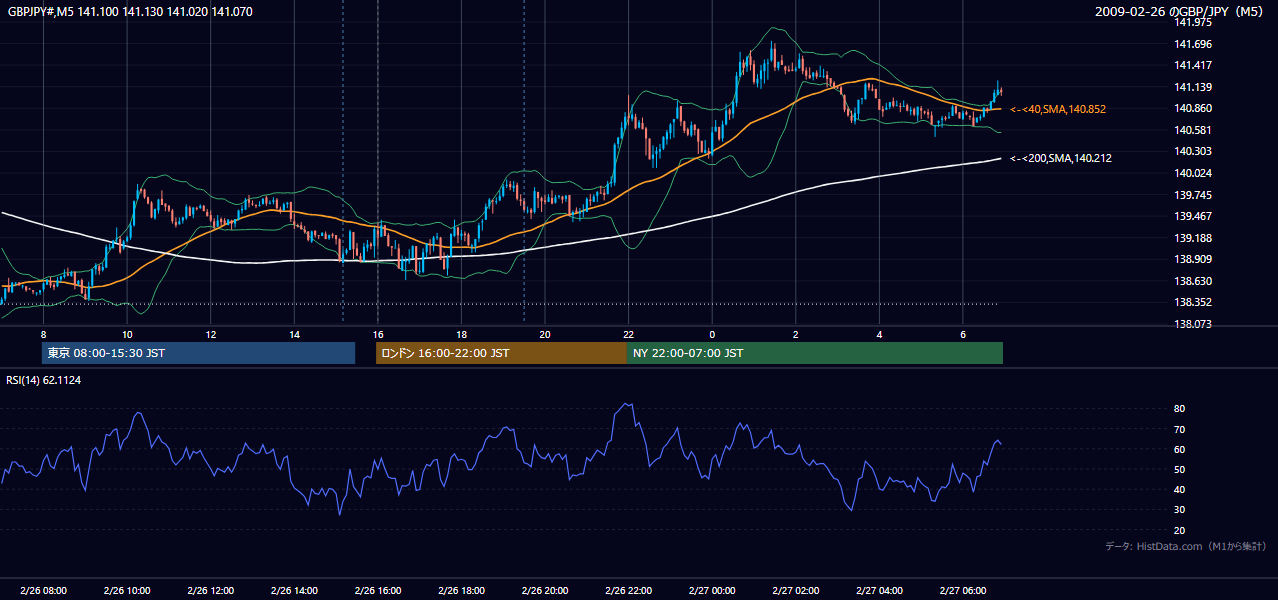This screenshot has height=600, width=1278.
Task: Click price axis value 141.139
Action: pos(1192,87)
